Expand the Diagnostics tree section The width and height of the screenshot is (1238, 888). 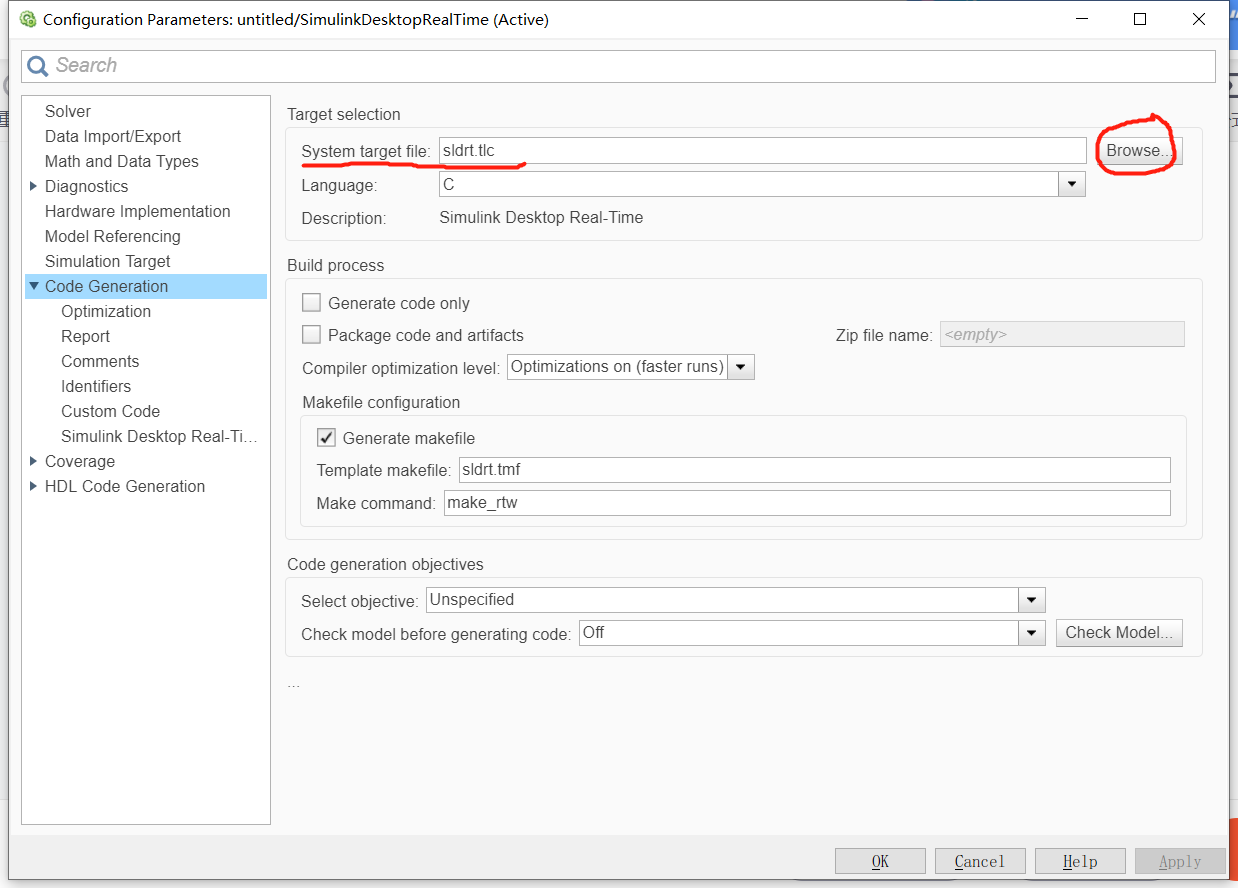[x=33, y=186]
